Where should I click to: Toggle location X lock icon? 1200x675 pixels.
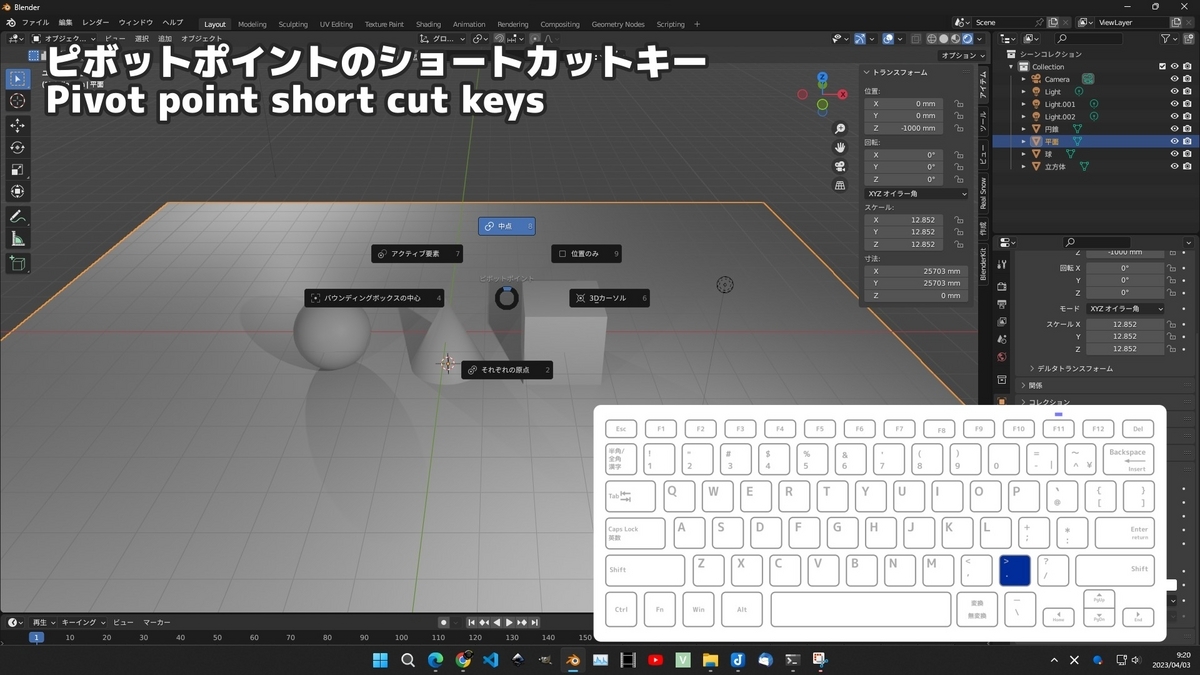(959, 103)
